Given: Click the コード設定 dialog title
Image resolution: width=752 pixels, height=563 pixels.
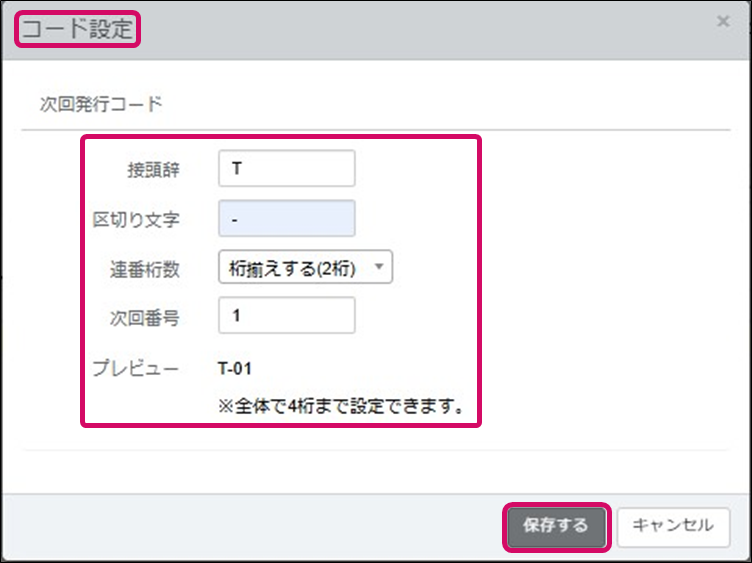Looking at the screenshot, I should point(77,29).
